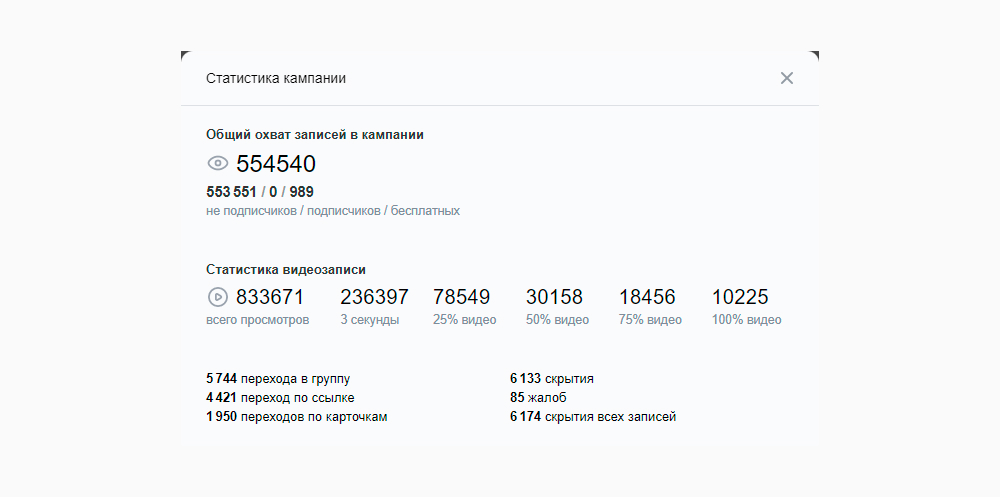
Task: Click the '85 жалоб' complaints line
Action: tap(531, 398)
